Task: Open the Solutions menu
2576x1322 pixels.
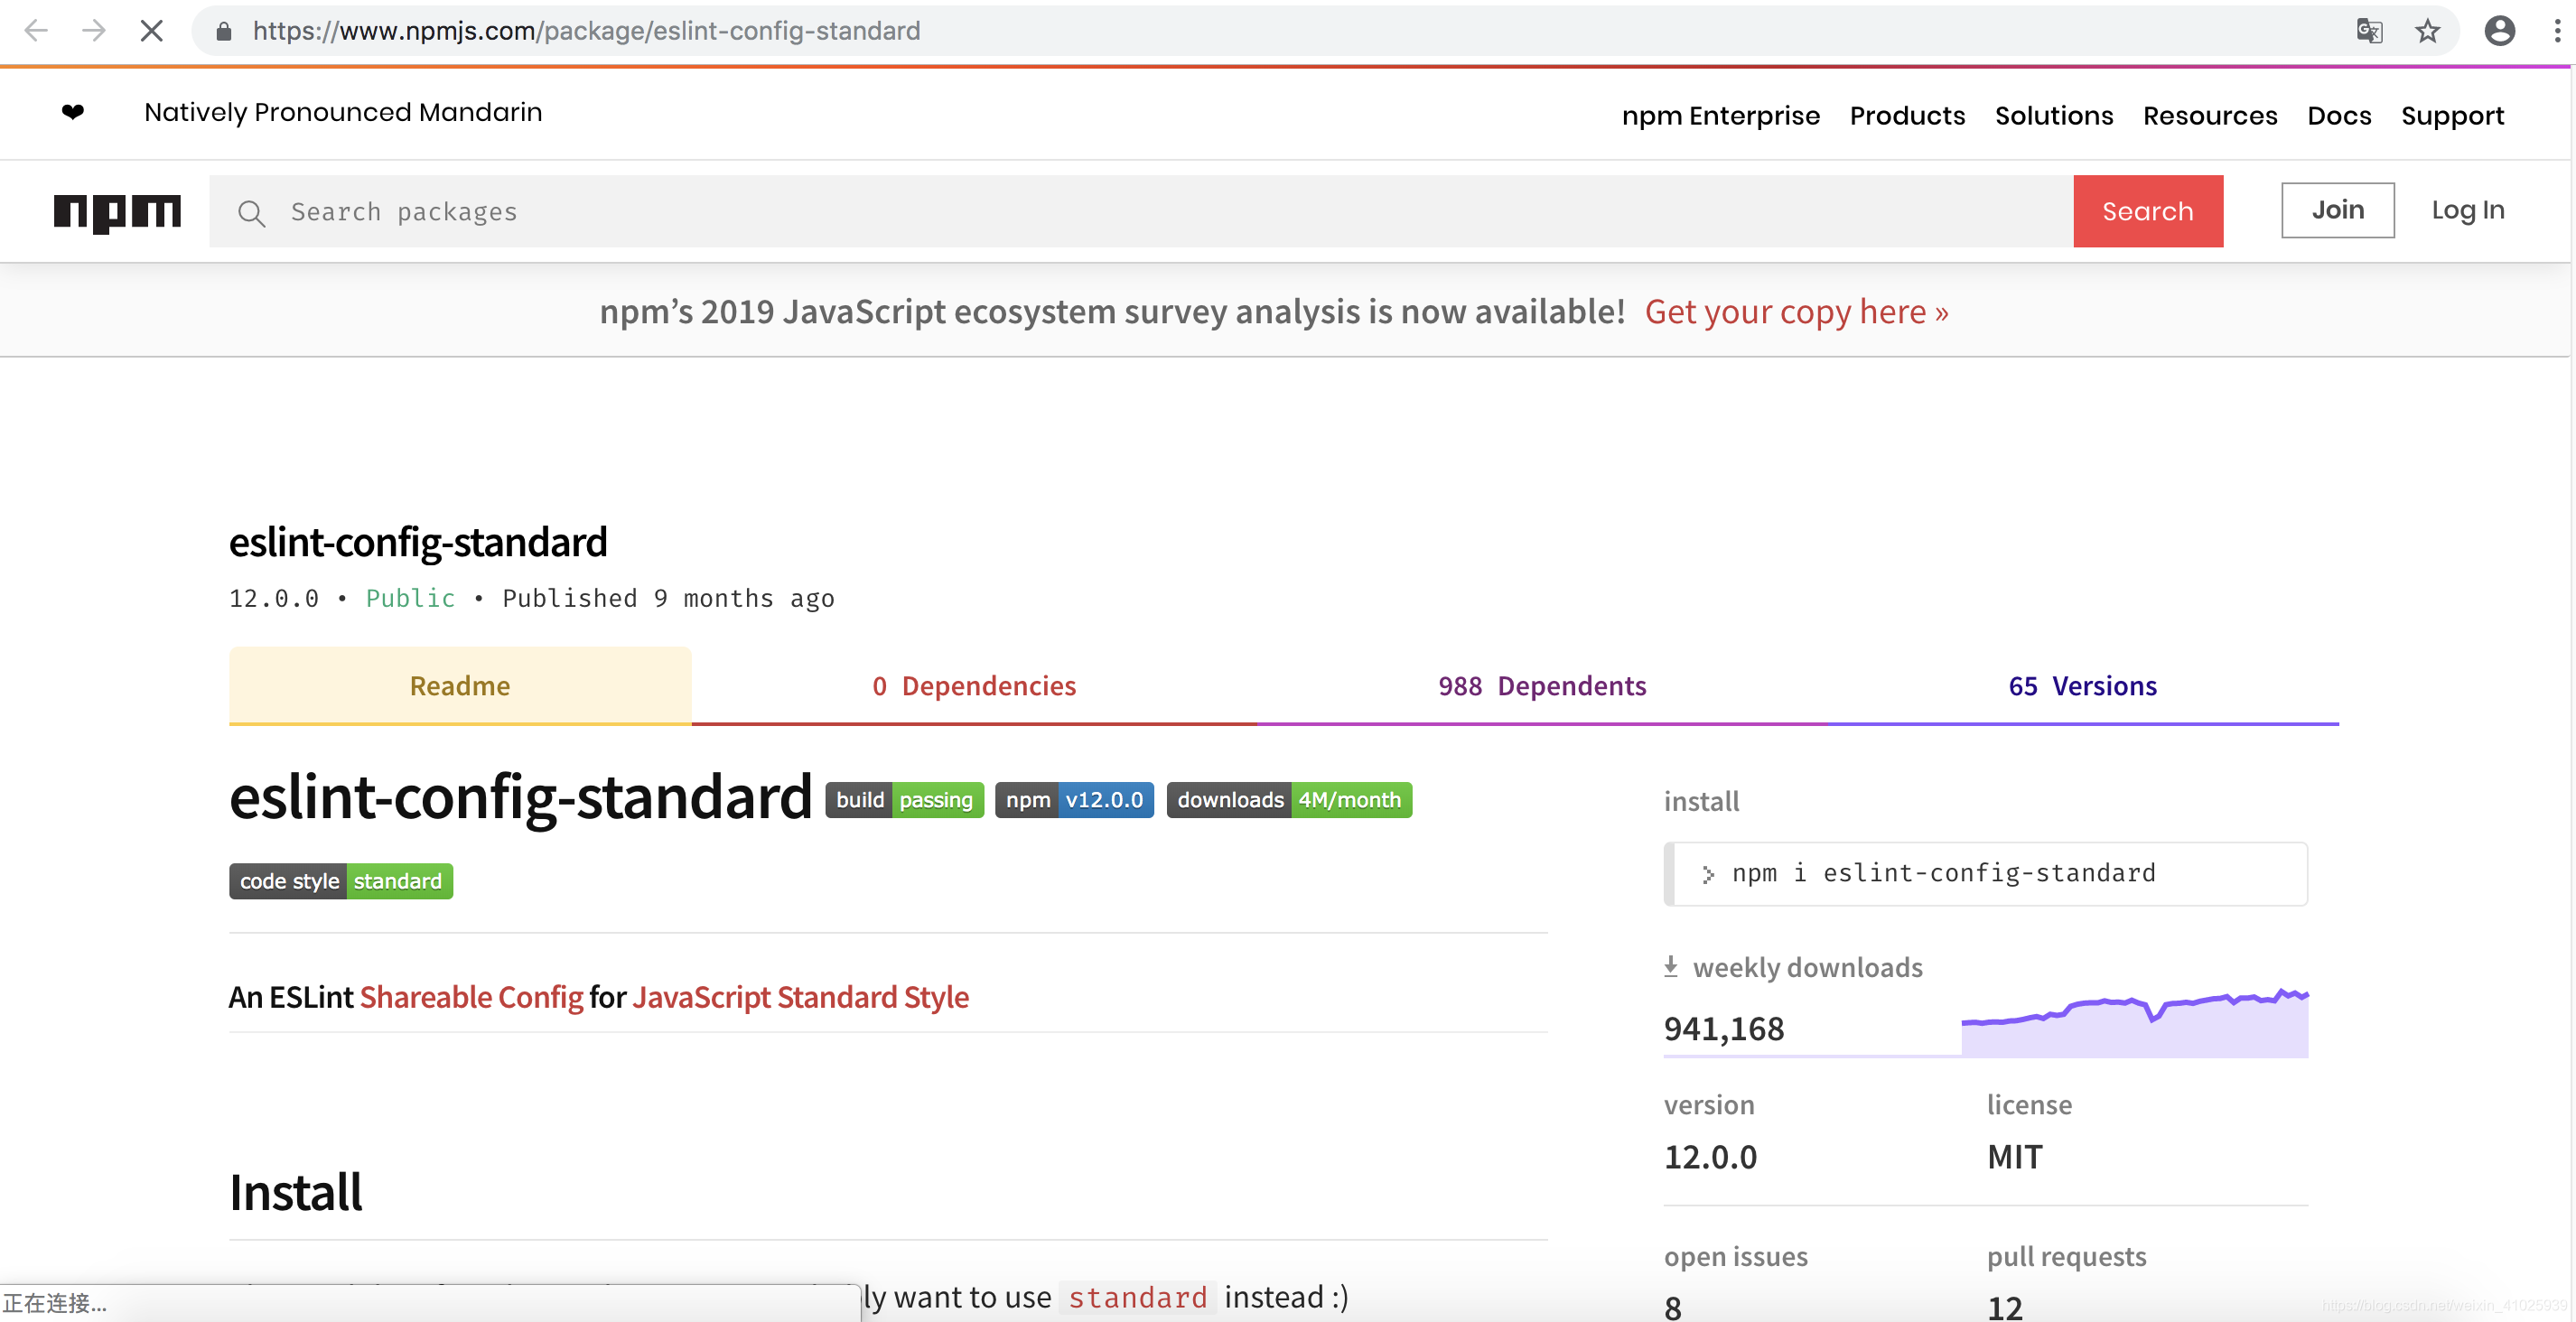Action: 2054,116
